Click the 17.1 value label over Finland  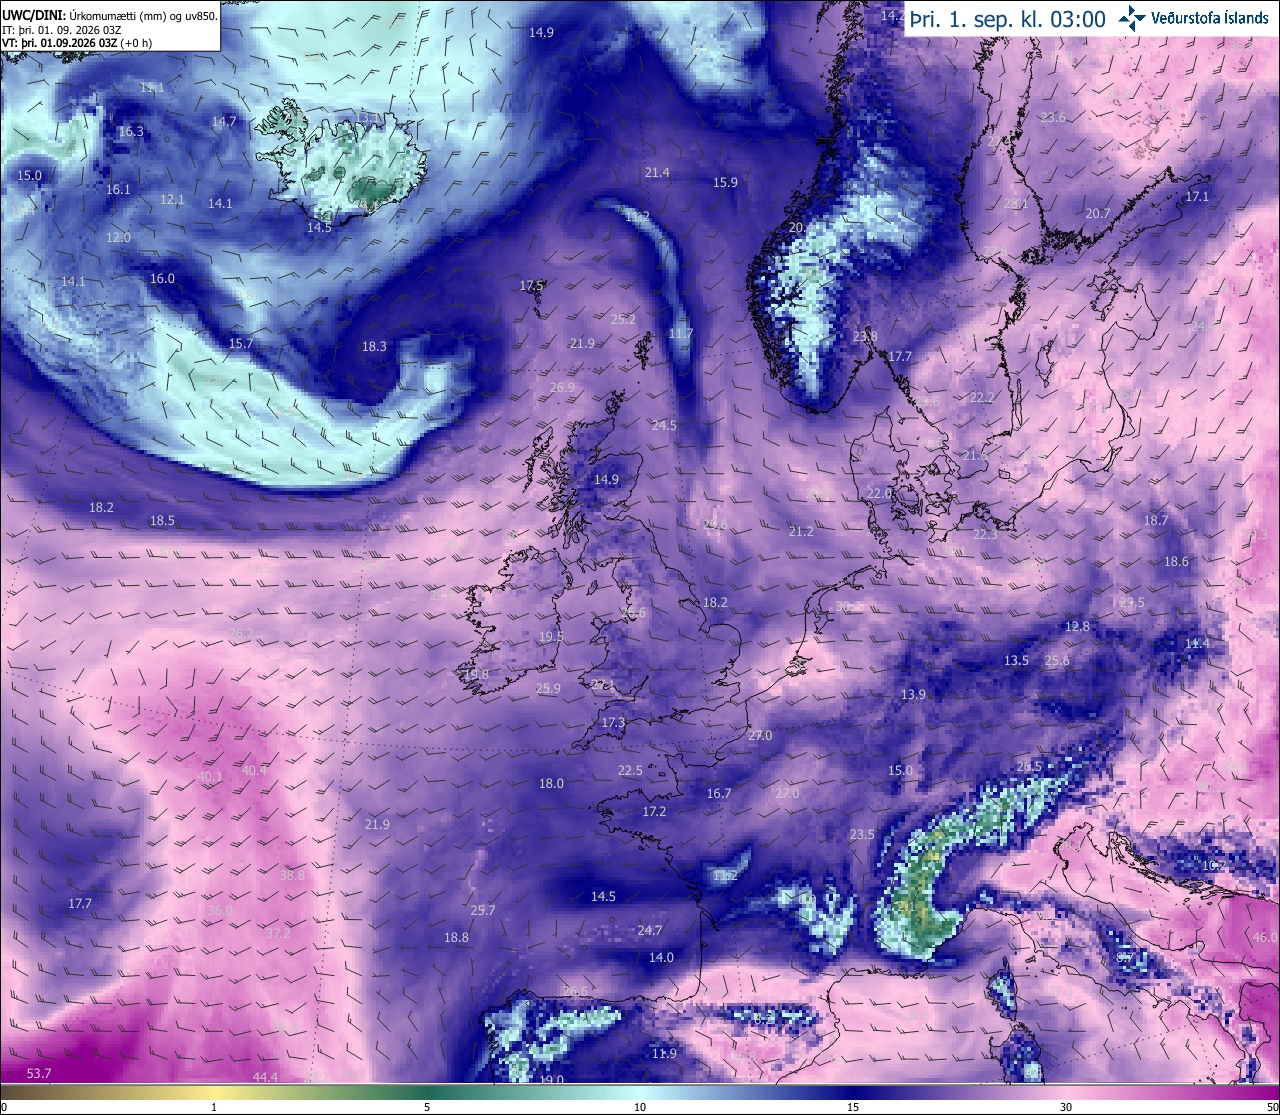pyautogui.click(x=1197, y=196)
